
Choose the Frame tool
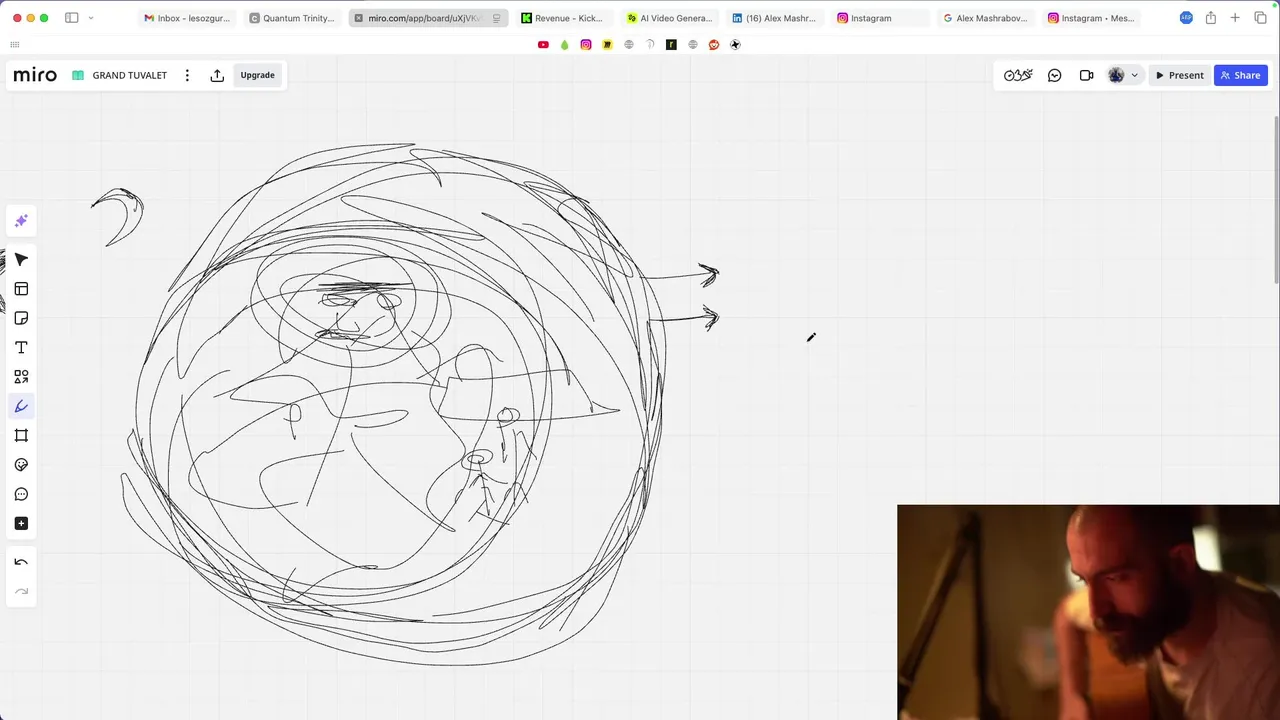[21, 436]
